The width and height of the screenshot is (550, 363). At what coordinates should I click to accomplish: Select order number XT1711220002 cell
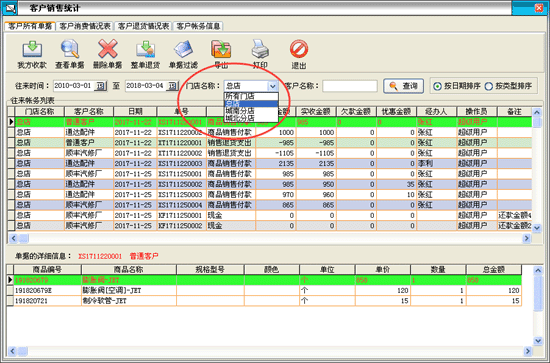[181, 153]
